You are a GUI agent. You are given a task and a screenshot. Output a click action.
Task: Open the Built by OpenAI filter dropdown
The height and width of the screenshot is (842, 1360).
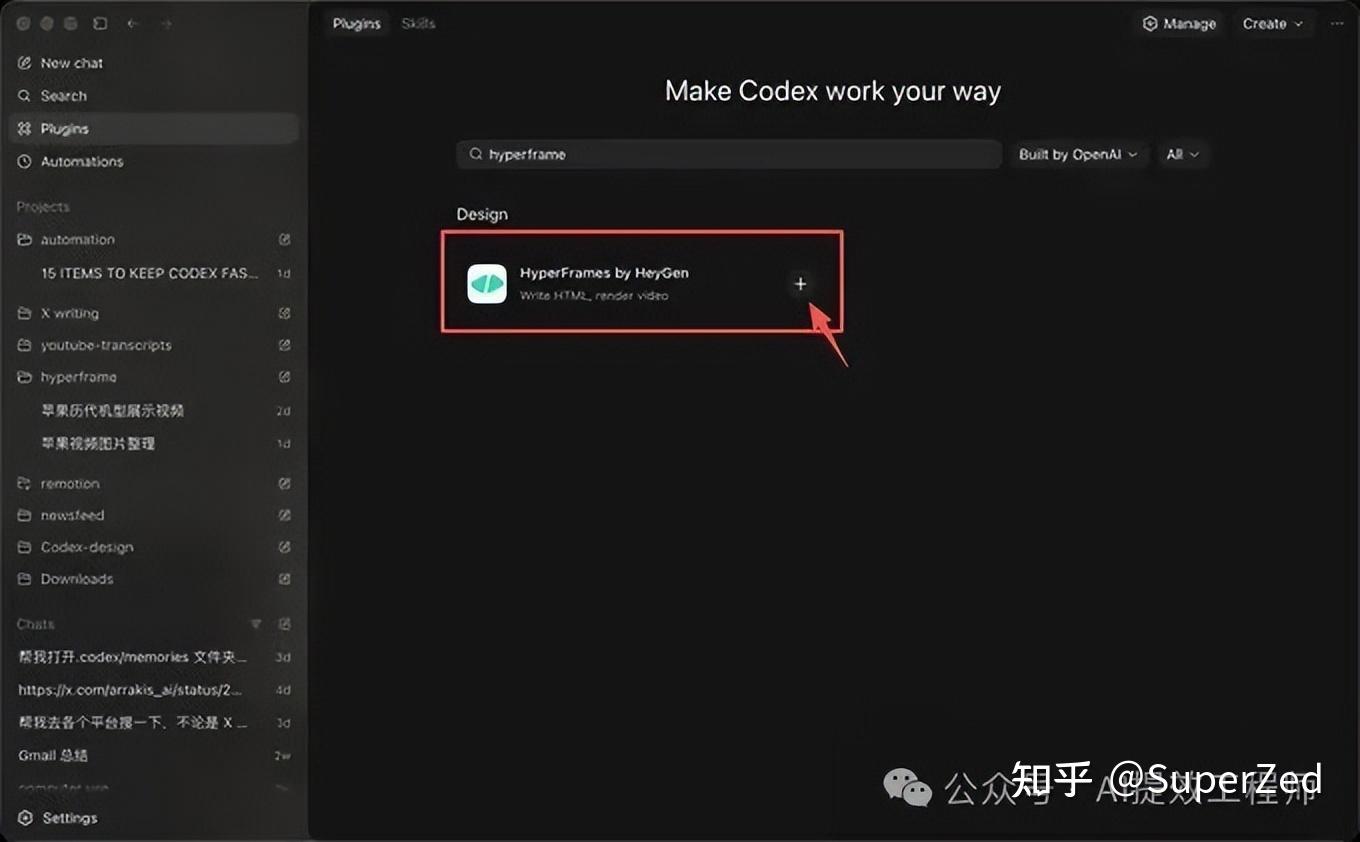(1078, 154)
